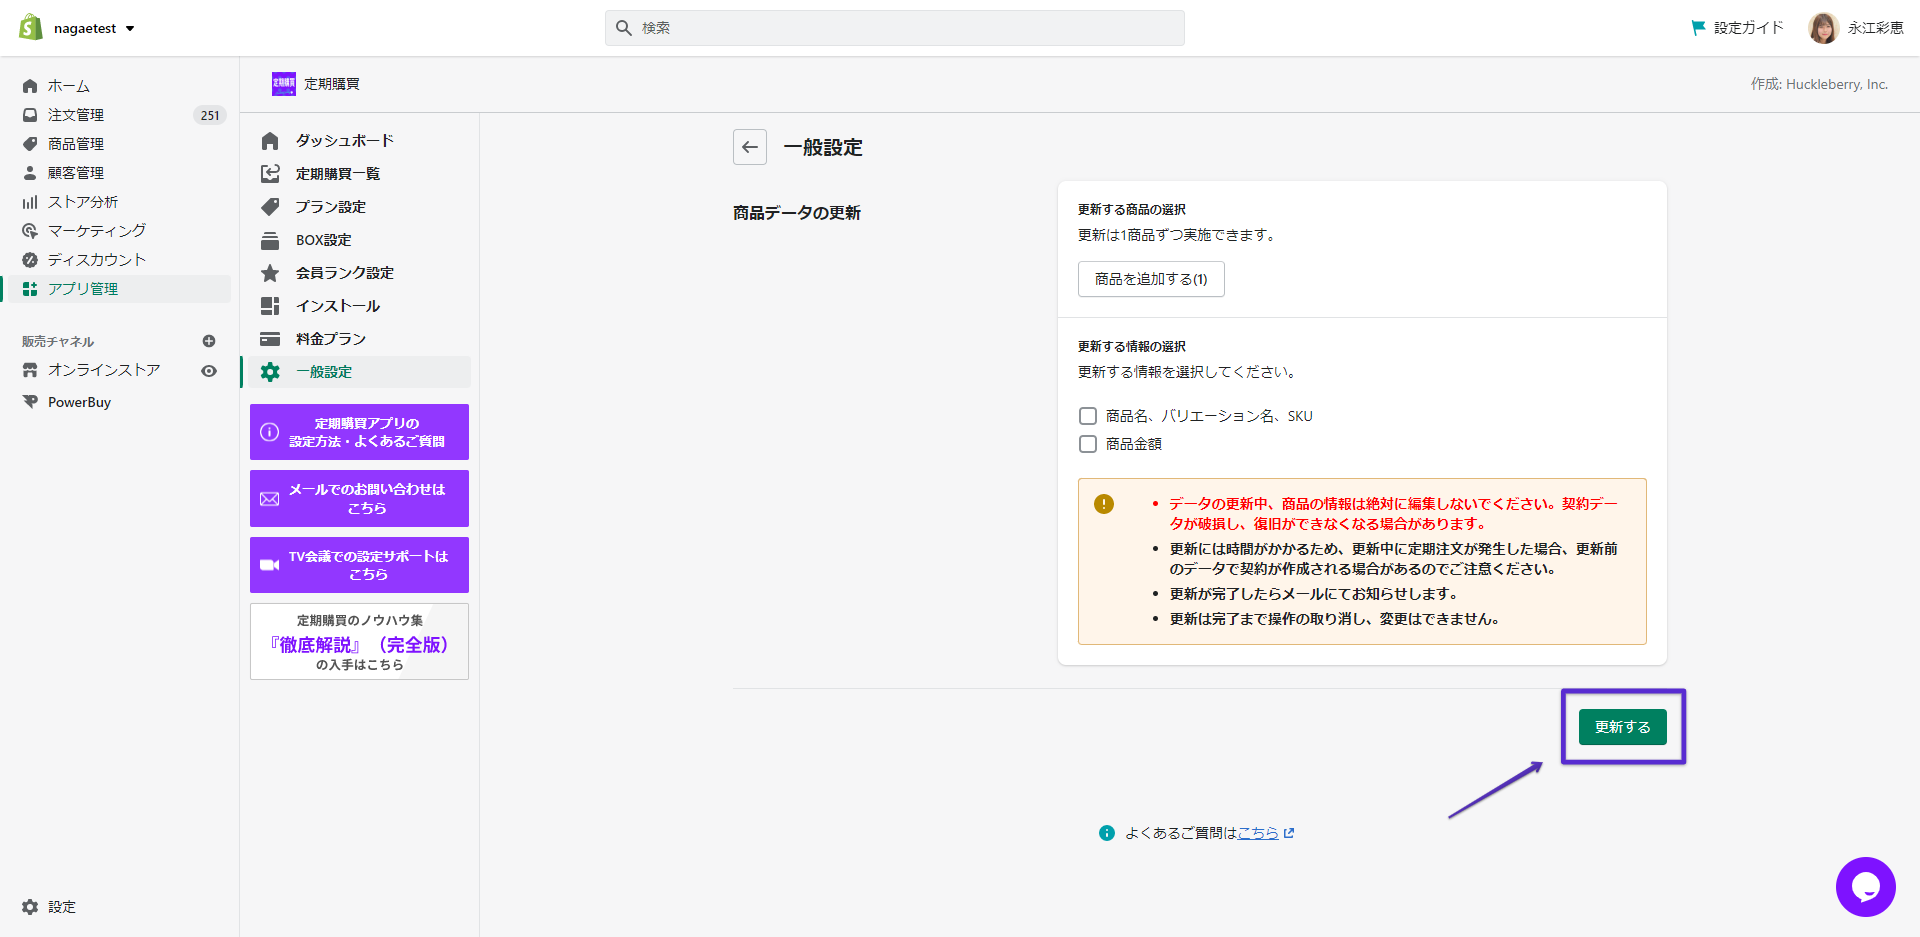Add a sales channel with plus icon
This screenshot has height=937, width=1920.
point(209,341)
